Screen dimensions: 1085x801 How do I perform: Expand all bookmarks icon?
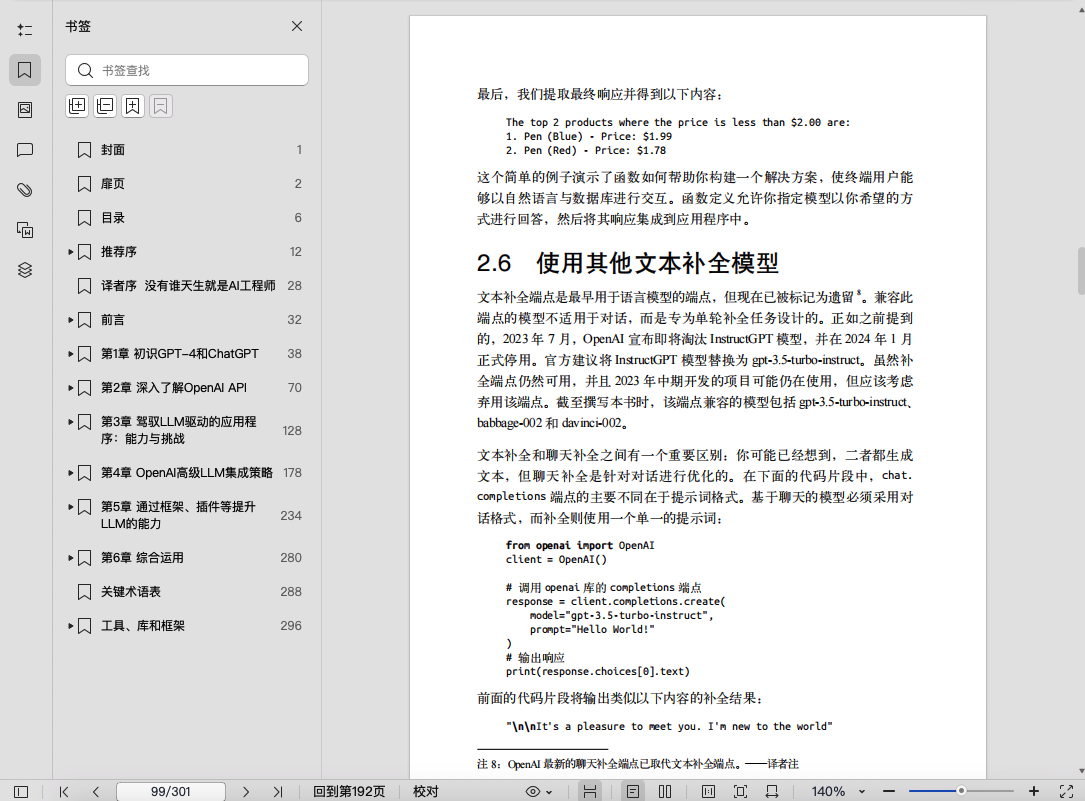77,106
